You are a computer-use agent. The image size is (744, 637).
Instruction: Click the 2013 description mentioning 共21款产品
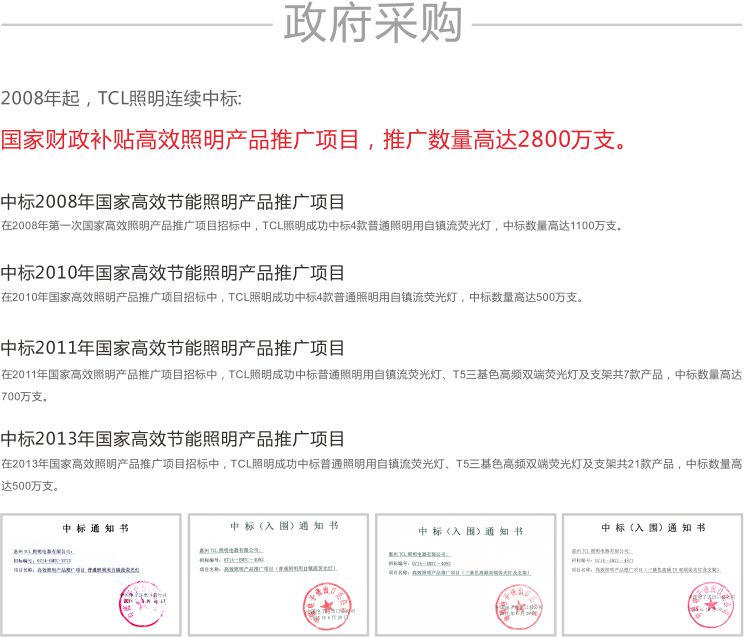(x=372, y=464)
